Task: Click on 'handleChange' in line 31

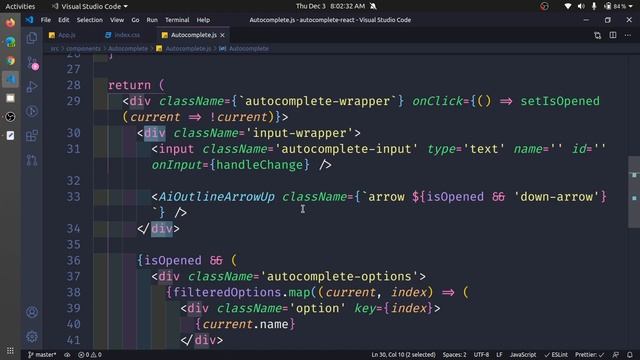Action: 259,165
